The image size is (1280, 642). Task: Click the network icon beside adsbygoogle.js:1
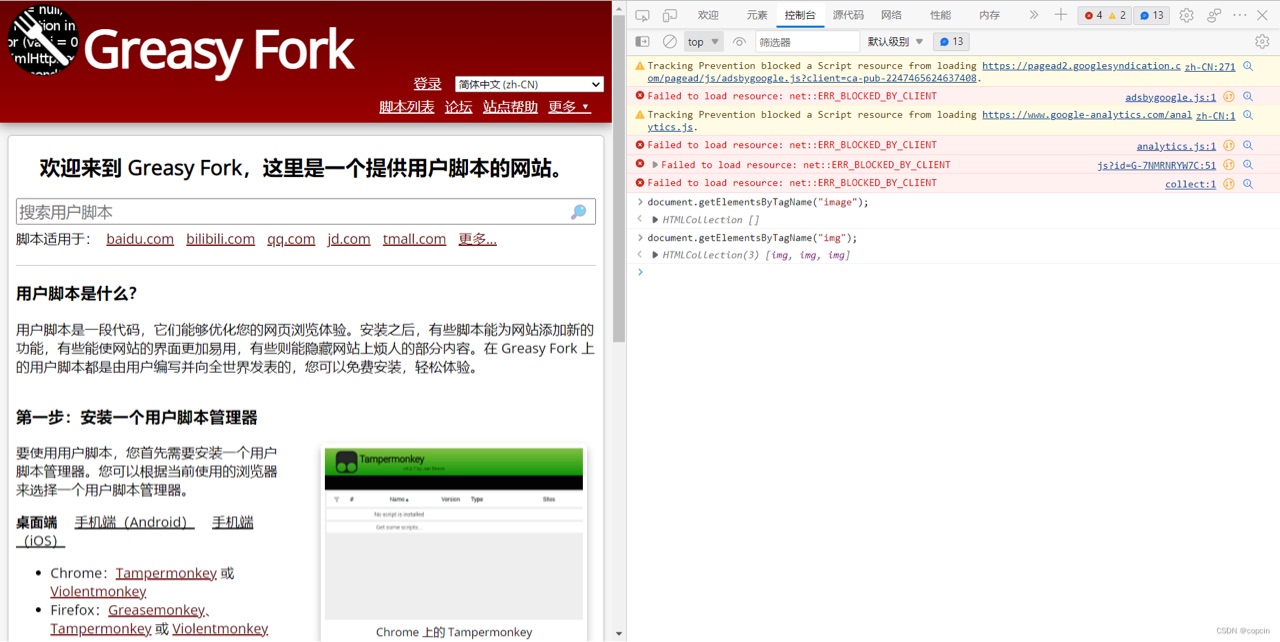[1229, 97]
